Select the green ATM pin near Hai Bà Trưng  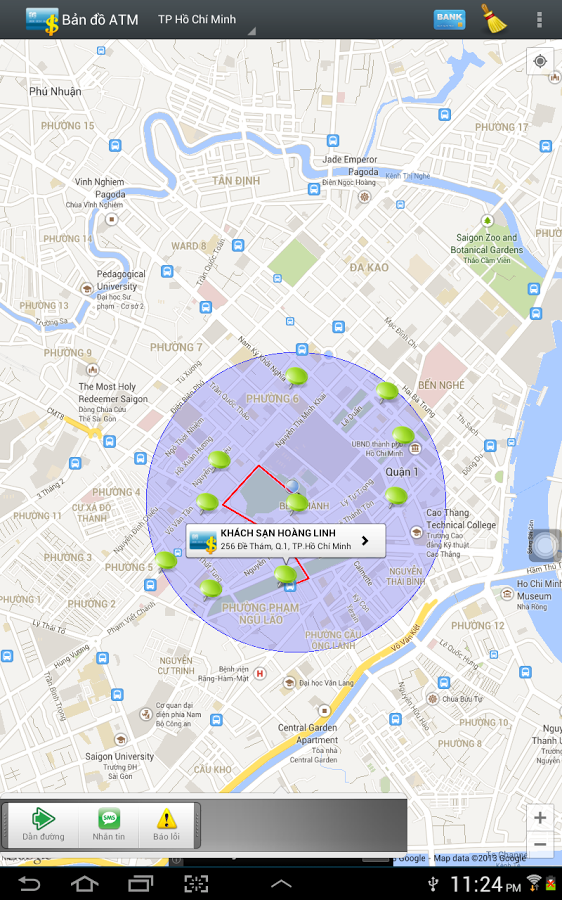[x=387, y=391]
